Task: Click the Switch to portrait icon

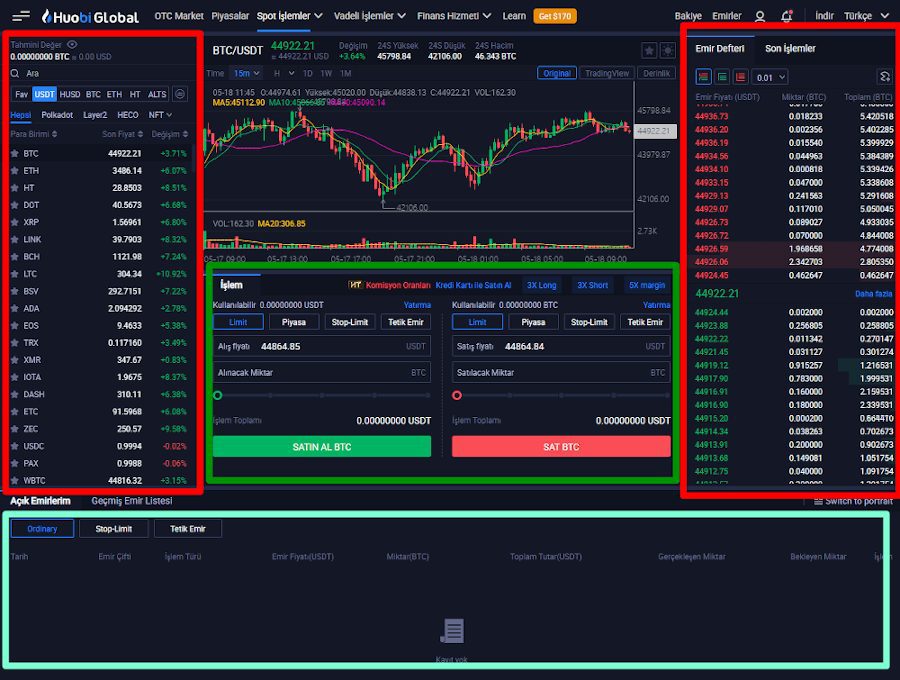Action: click(818, 502)
